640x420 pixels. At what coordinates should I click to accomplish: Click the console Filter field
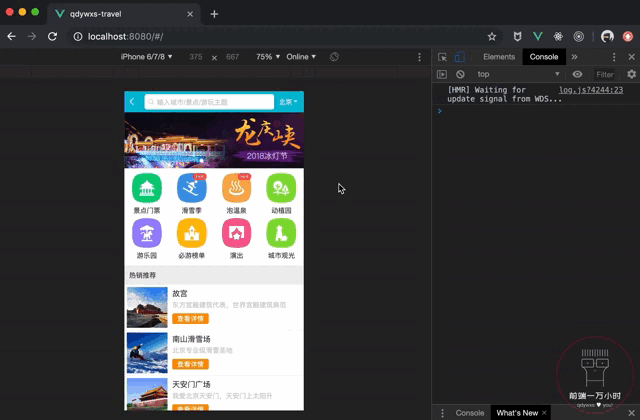point(606,74)
